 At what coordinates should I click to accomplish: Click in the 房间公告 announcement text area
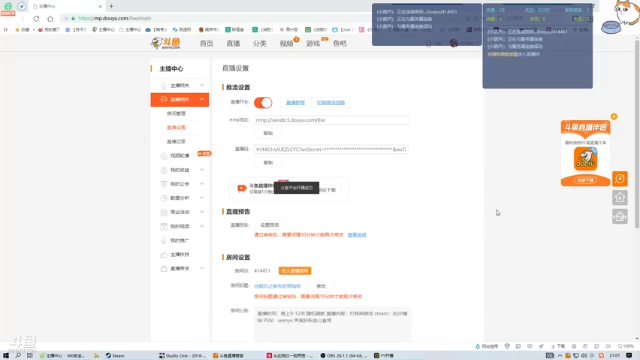tap(333, 323)
